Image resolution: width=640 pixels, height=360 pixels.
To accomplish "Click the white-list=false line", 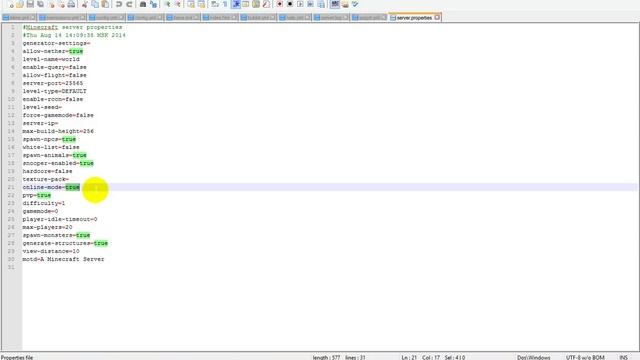I will (51, 147).
